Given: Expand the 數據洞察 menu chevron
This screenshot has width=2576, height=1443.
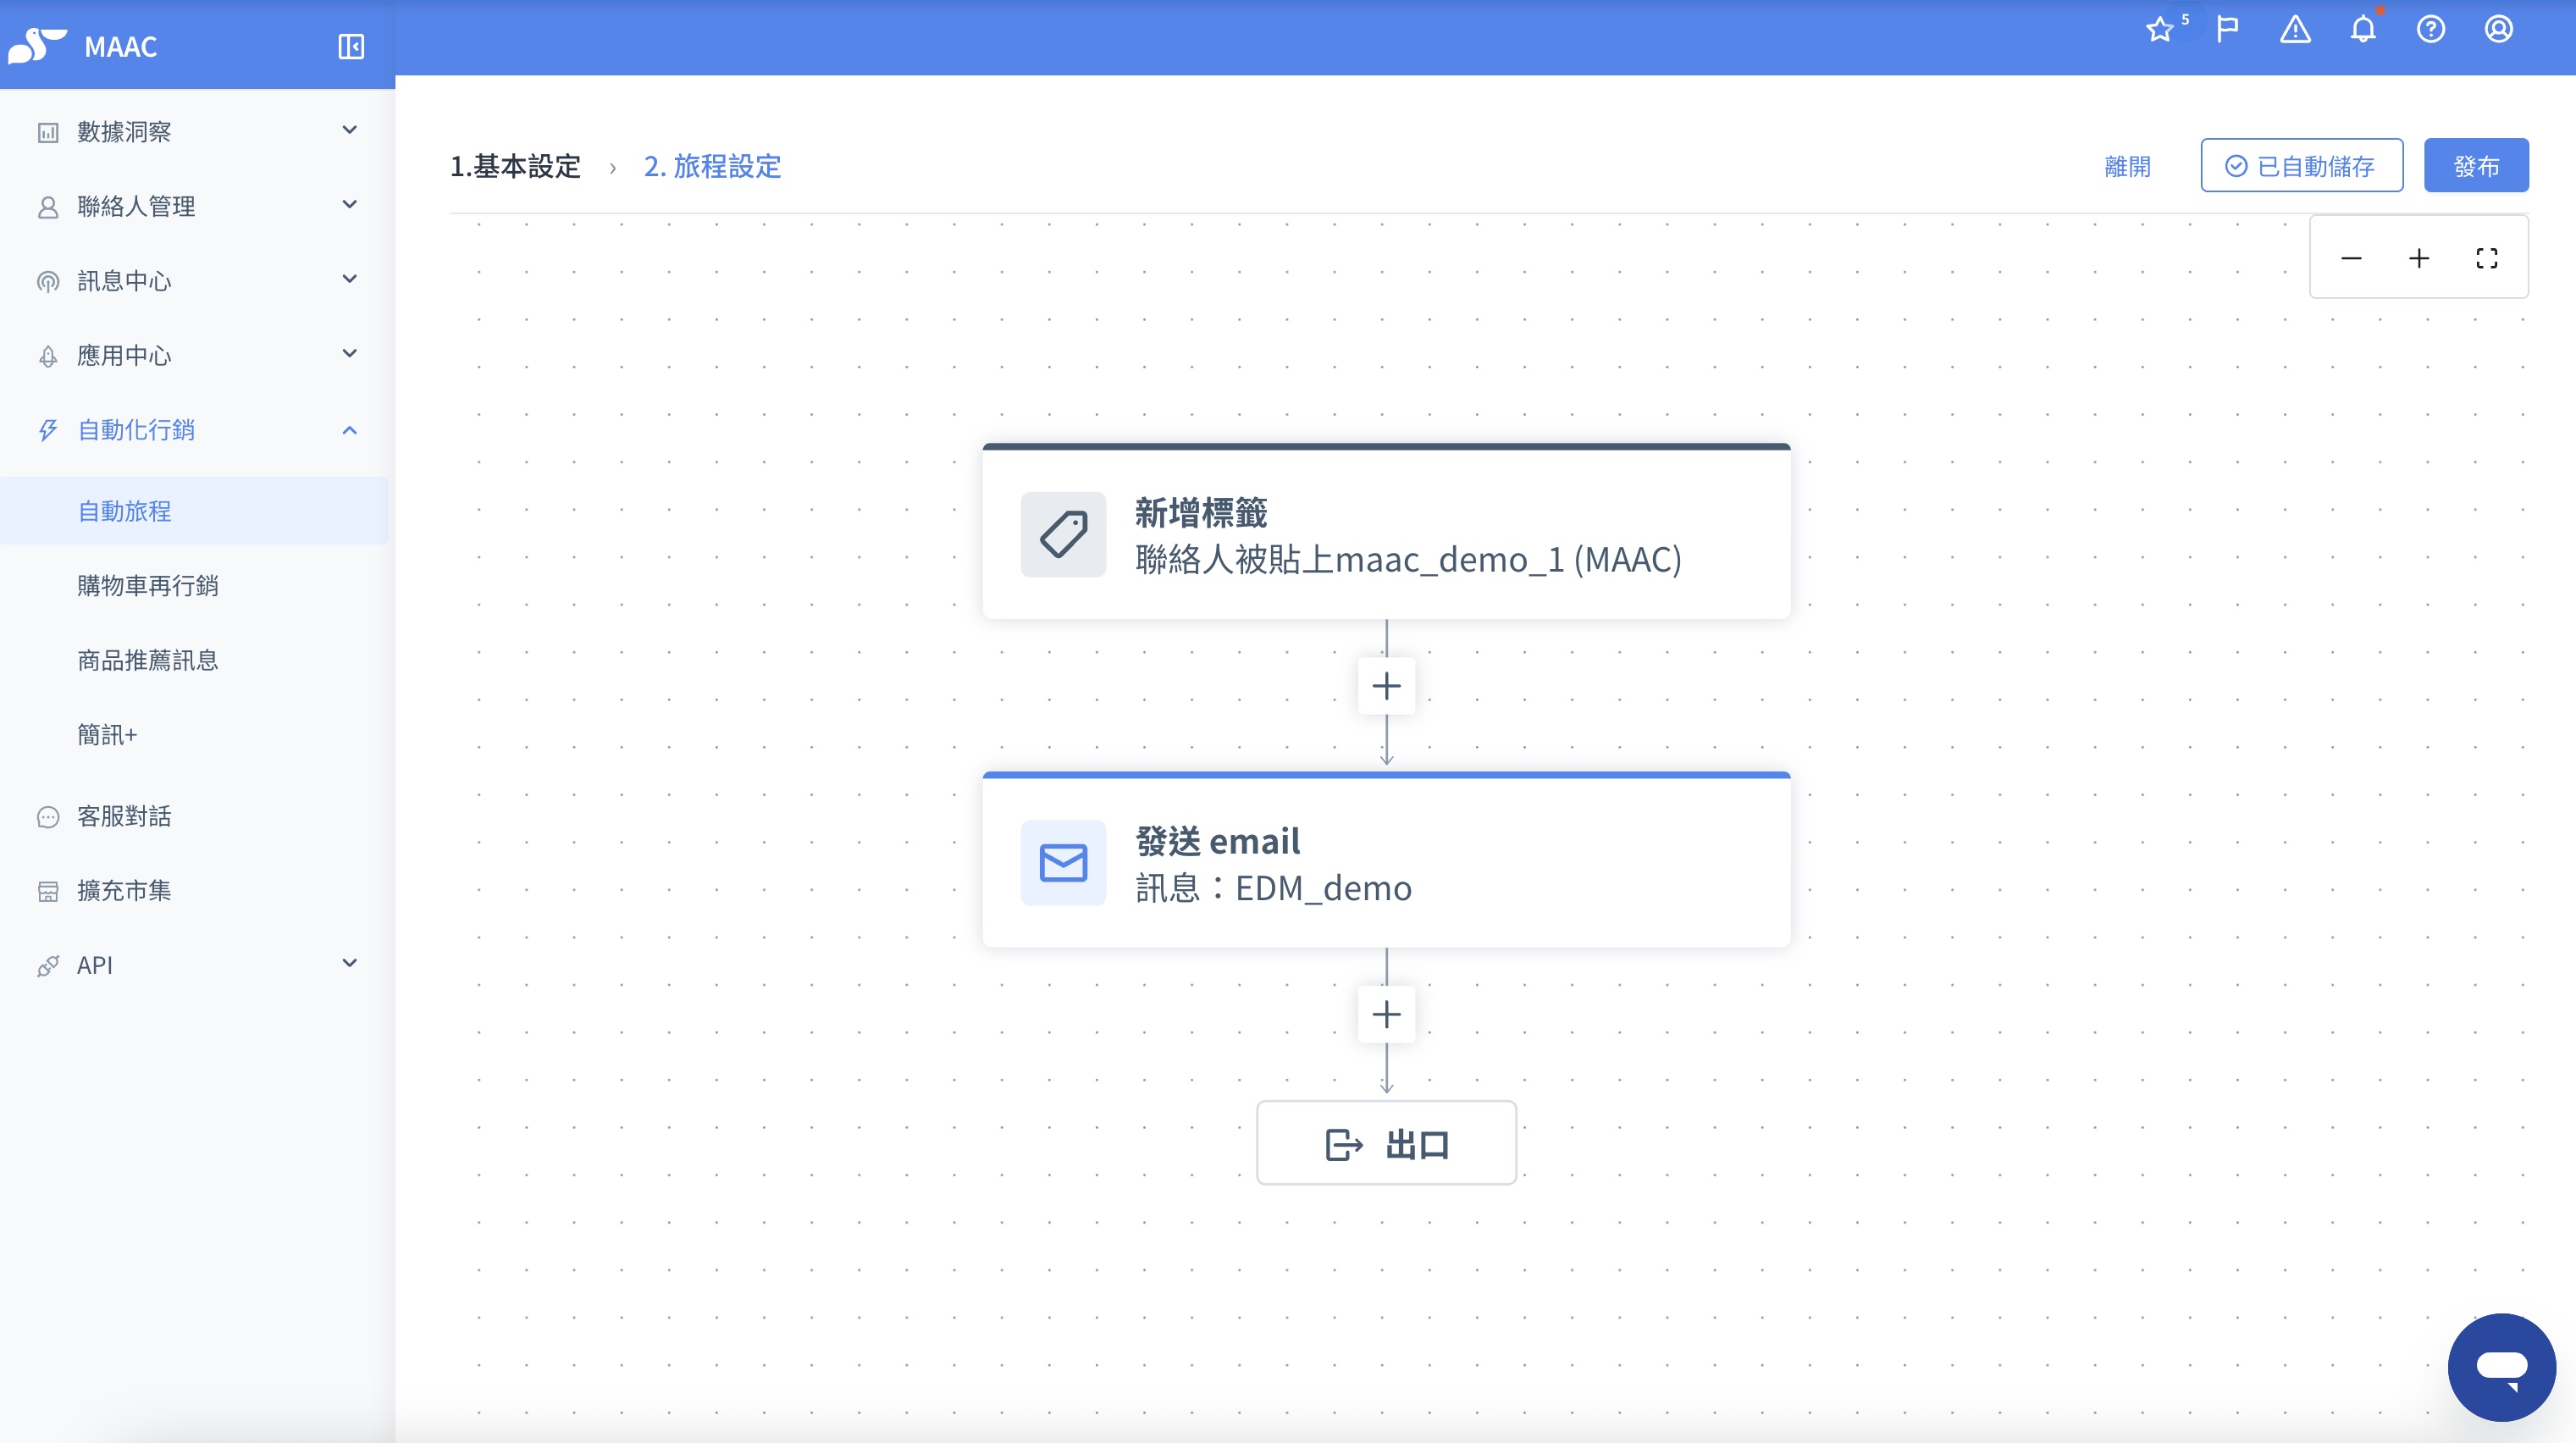Looking at the screenshot, I should coord(349,130).
